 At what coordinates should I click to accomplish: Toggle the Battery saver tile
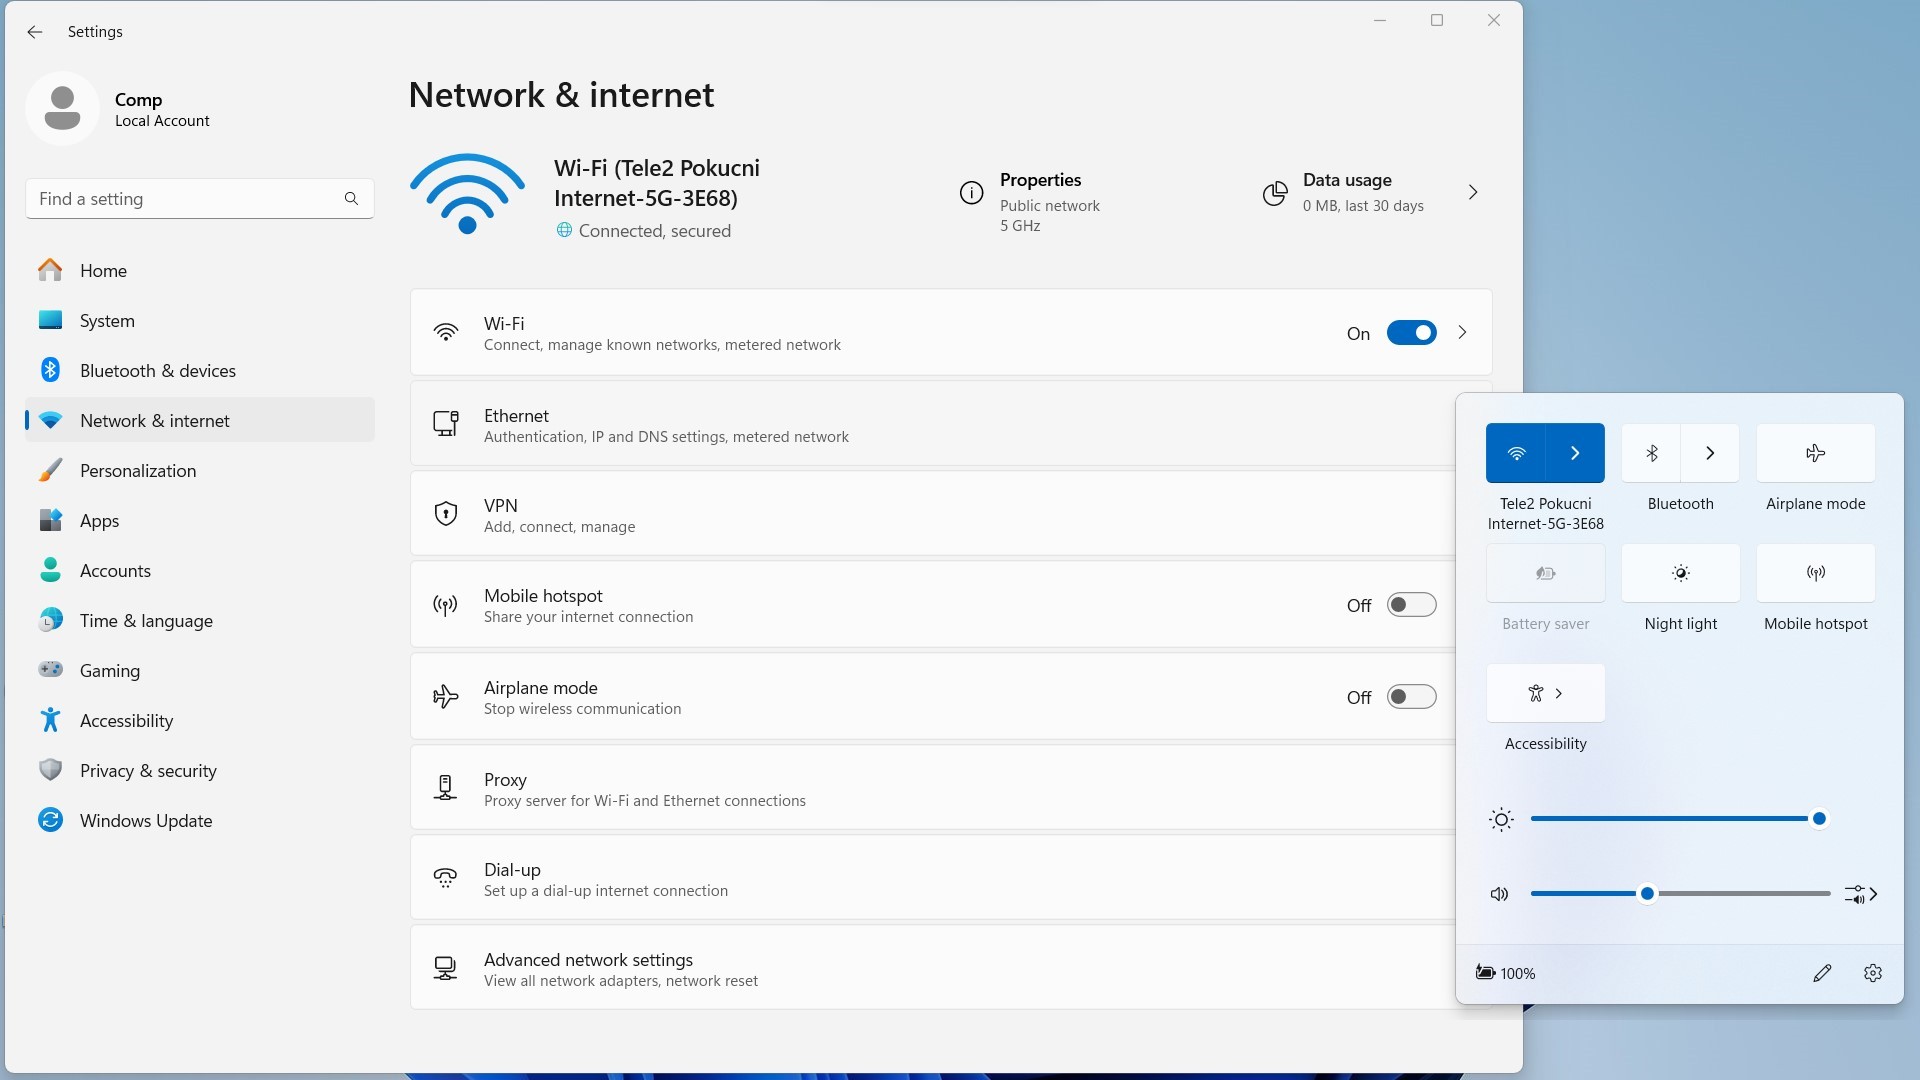1545,573
